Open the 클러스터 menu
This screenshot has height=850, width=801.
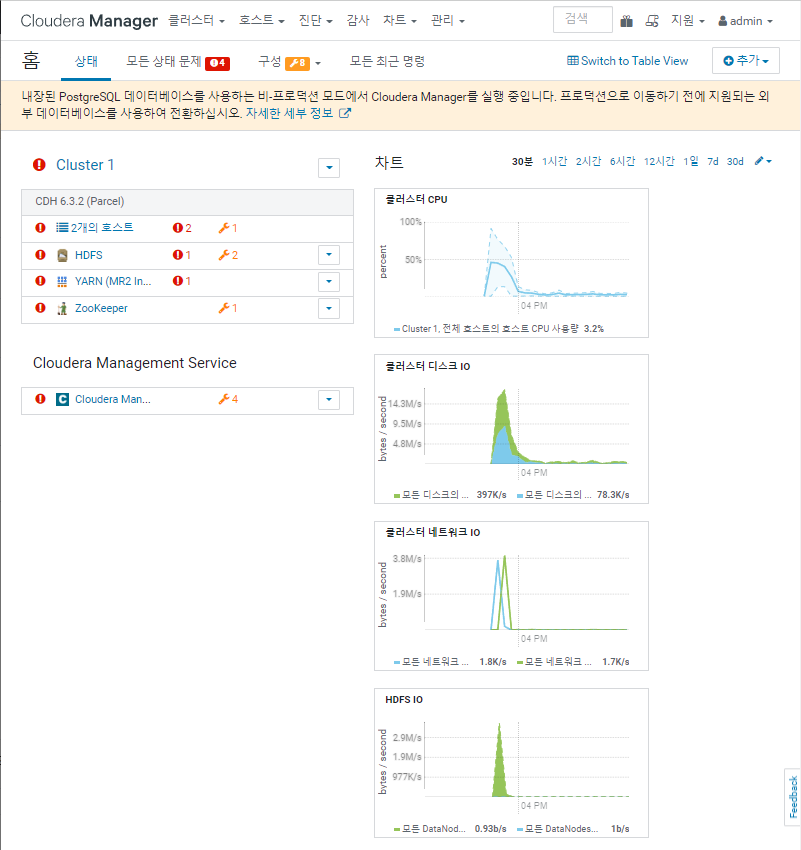(196, 21)
